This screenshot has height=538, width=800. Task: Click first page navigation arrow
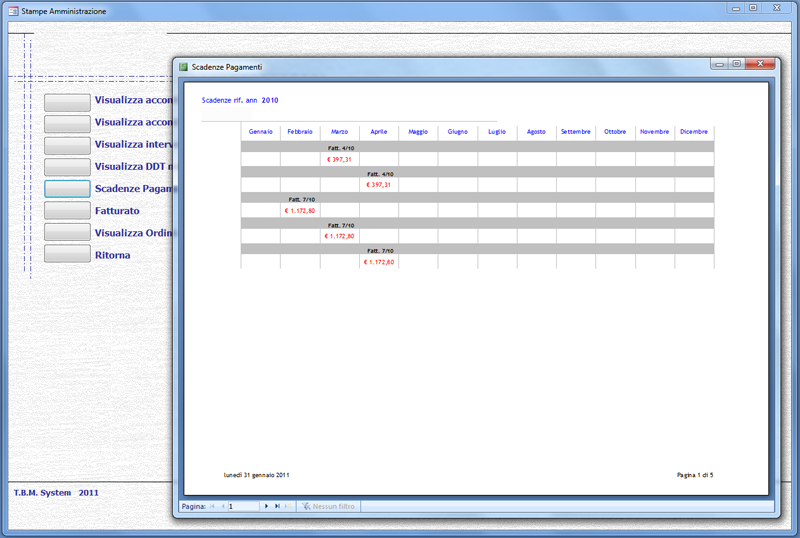pos(212,506)
